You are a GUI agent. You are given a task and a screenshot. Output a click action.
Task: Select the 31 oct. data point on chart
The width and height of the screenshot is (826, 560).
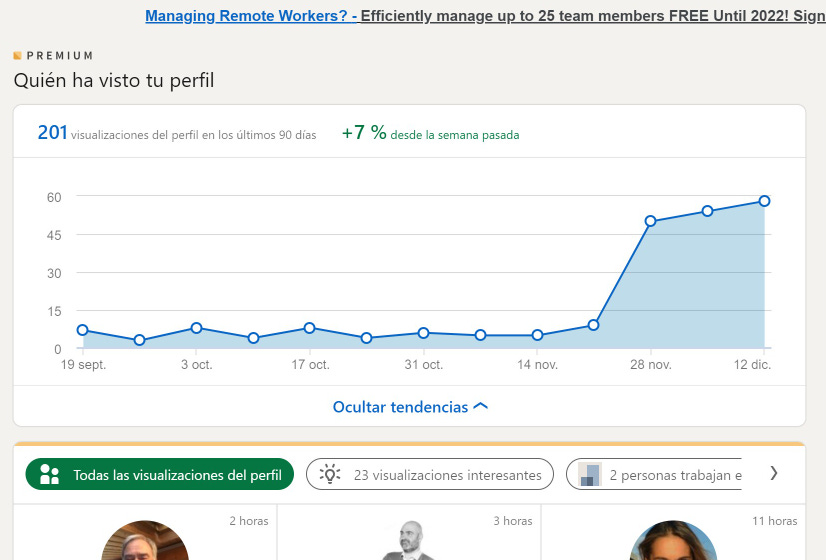pyautogui.click(x=424, y=333)
